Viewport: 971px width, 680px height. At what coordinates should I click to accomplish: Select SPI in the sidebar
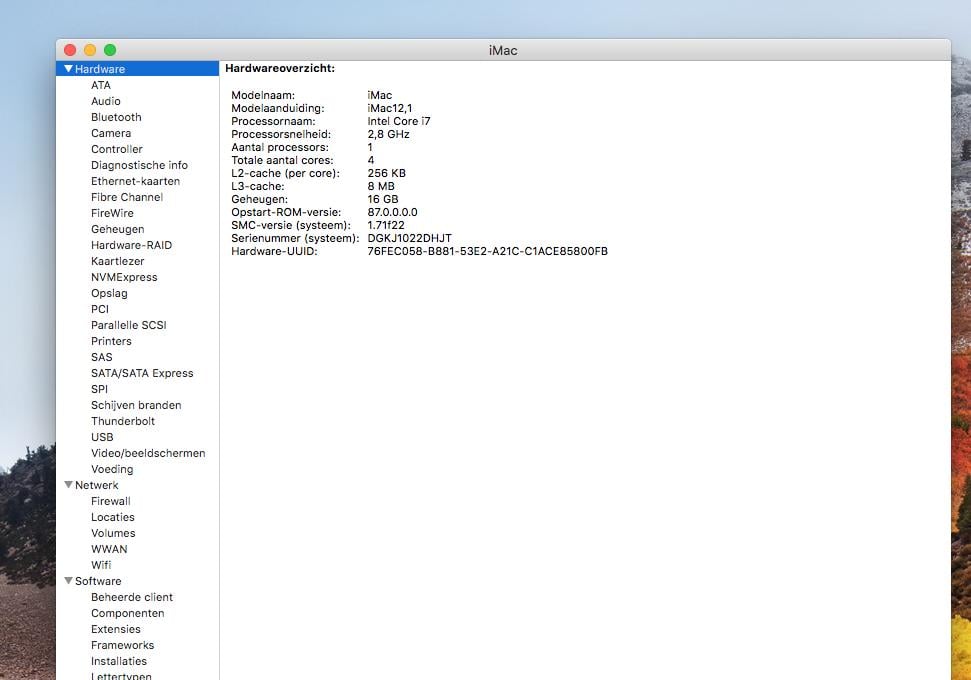coord(100,389)
